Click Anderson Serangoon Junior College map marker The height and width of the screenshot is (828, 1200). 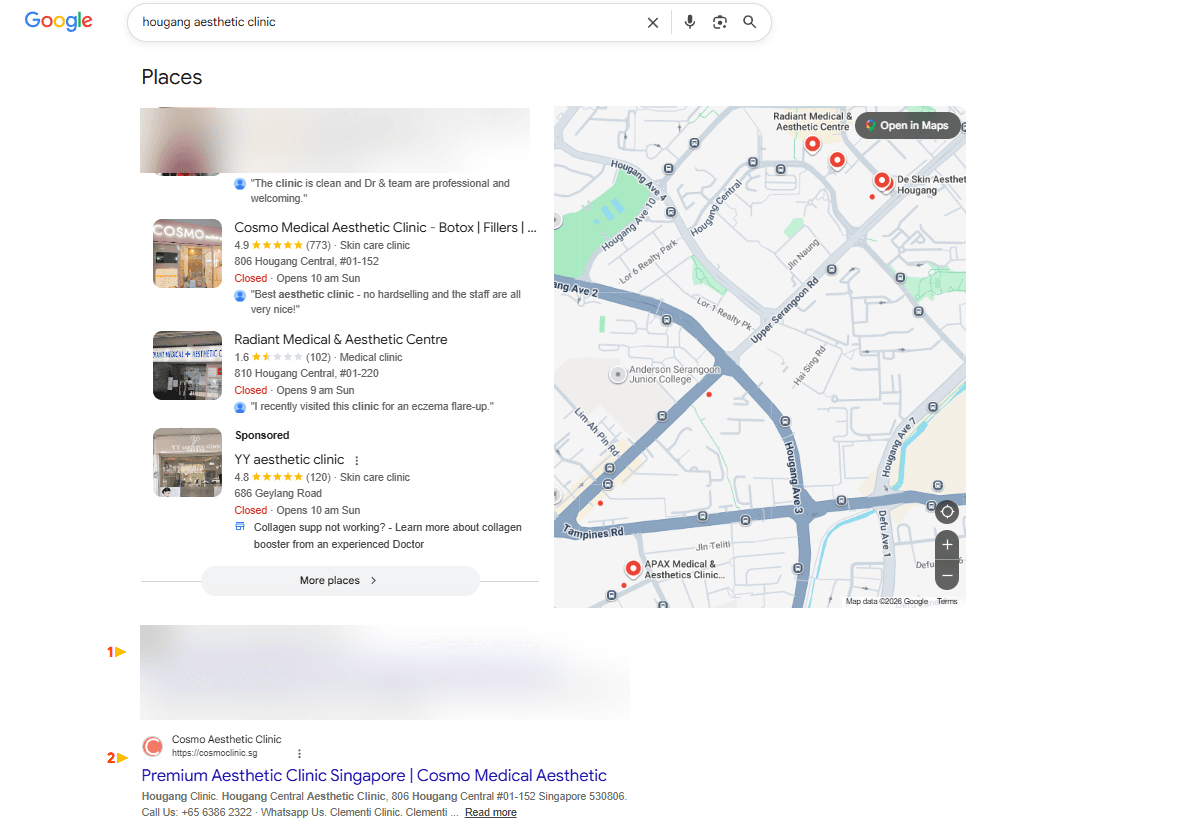click(x=618, y=374)
